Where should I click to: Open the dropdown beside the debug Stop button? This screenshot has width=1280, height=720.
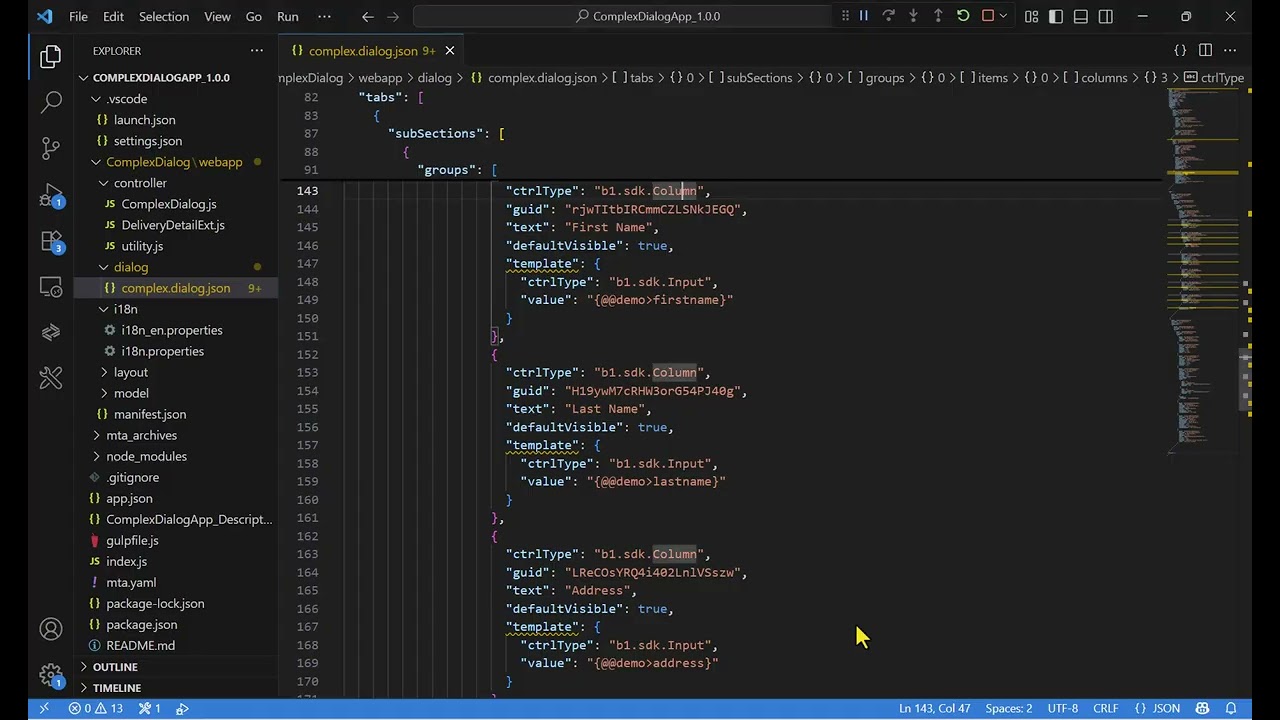[1003, 16]
